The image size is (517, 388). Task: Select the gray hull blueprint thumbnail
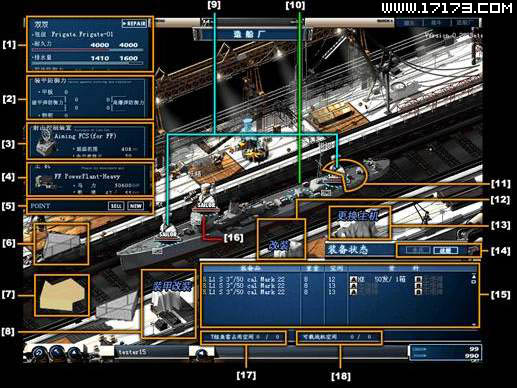point(61,244)
